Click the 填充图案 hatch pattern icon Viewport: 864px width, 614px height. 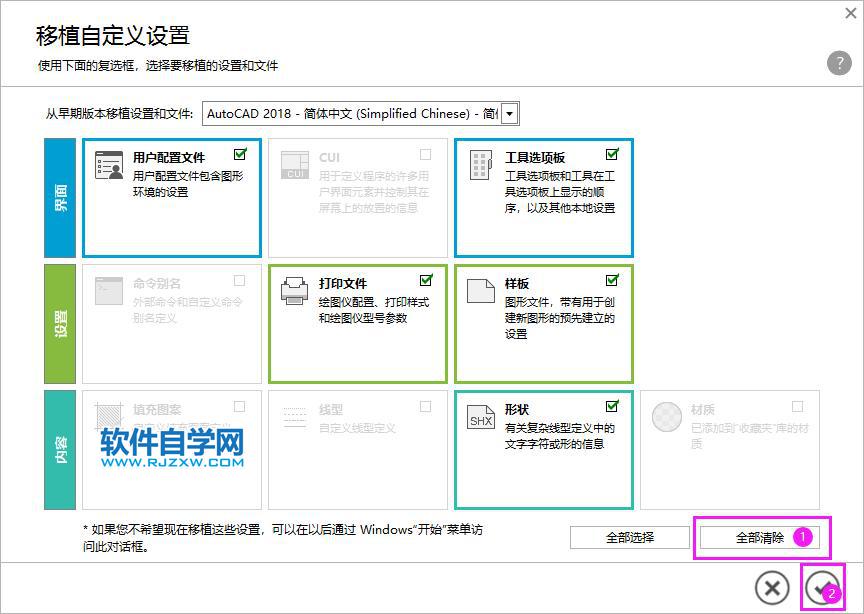[x=107, y=415]
